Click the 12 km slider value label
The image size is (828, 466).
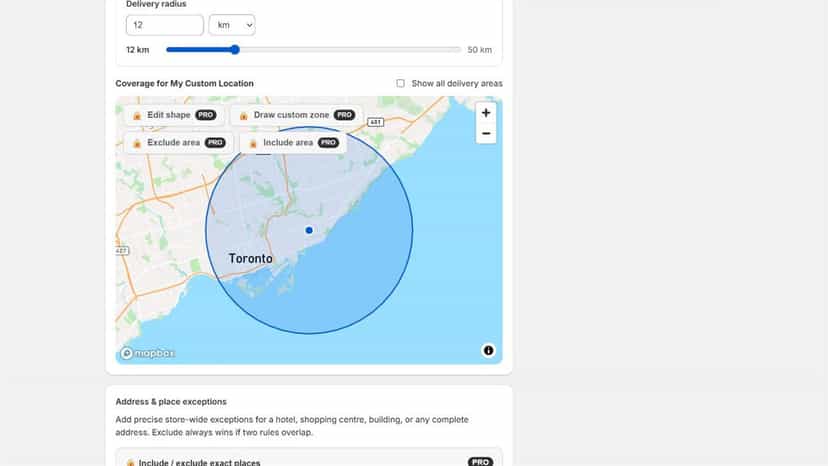click(137, 50)
